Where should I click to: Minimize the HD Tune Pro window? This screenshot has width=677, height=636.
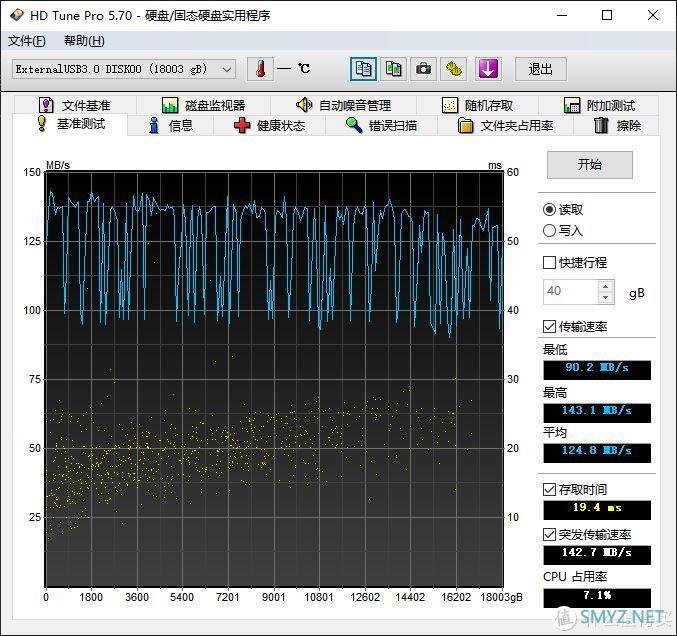pyautogui.click(x=562, y=16)
